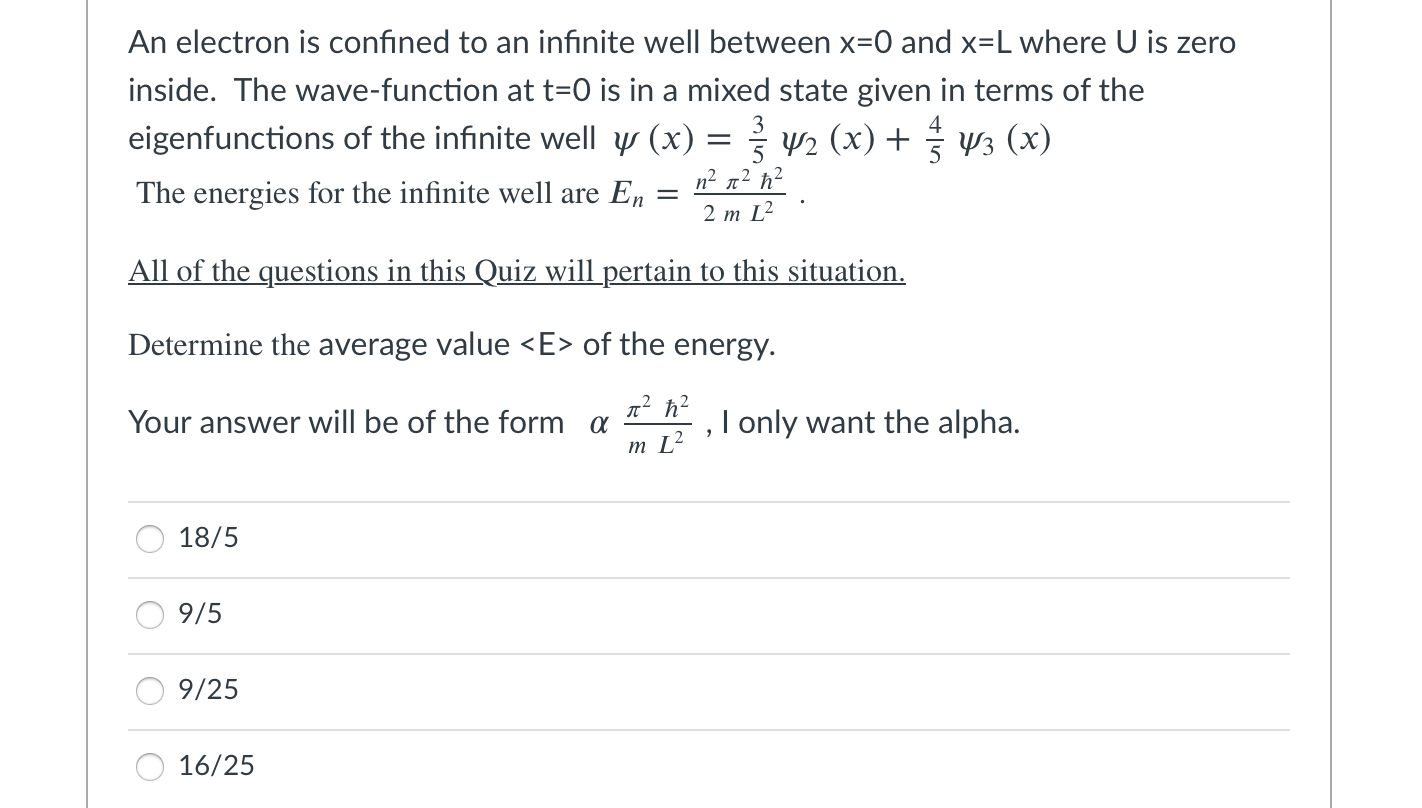Click the energy formula for the infinite well
1422x808 pixels.
pos(737,192)
